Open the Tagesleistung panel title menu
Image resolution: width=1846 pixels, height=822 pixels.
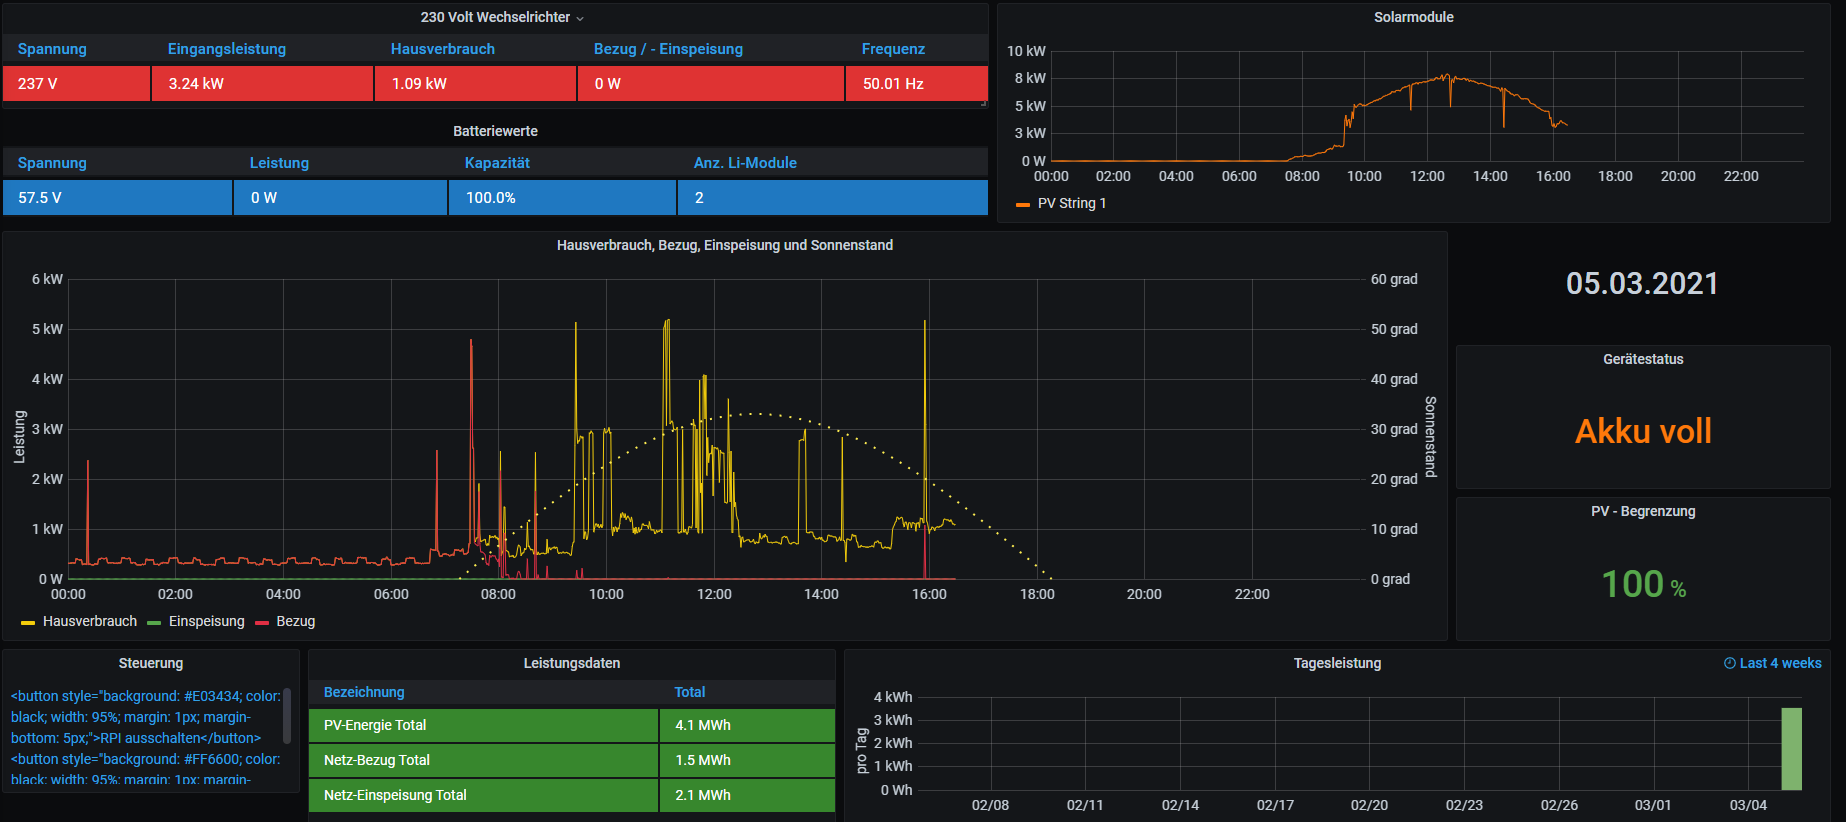(x=1337, y=663)
